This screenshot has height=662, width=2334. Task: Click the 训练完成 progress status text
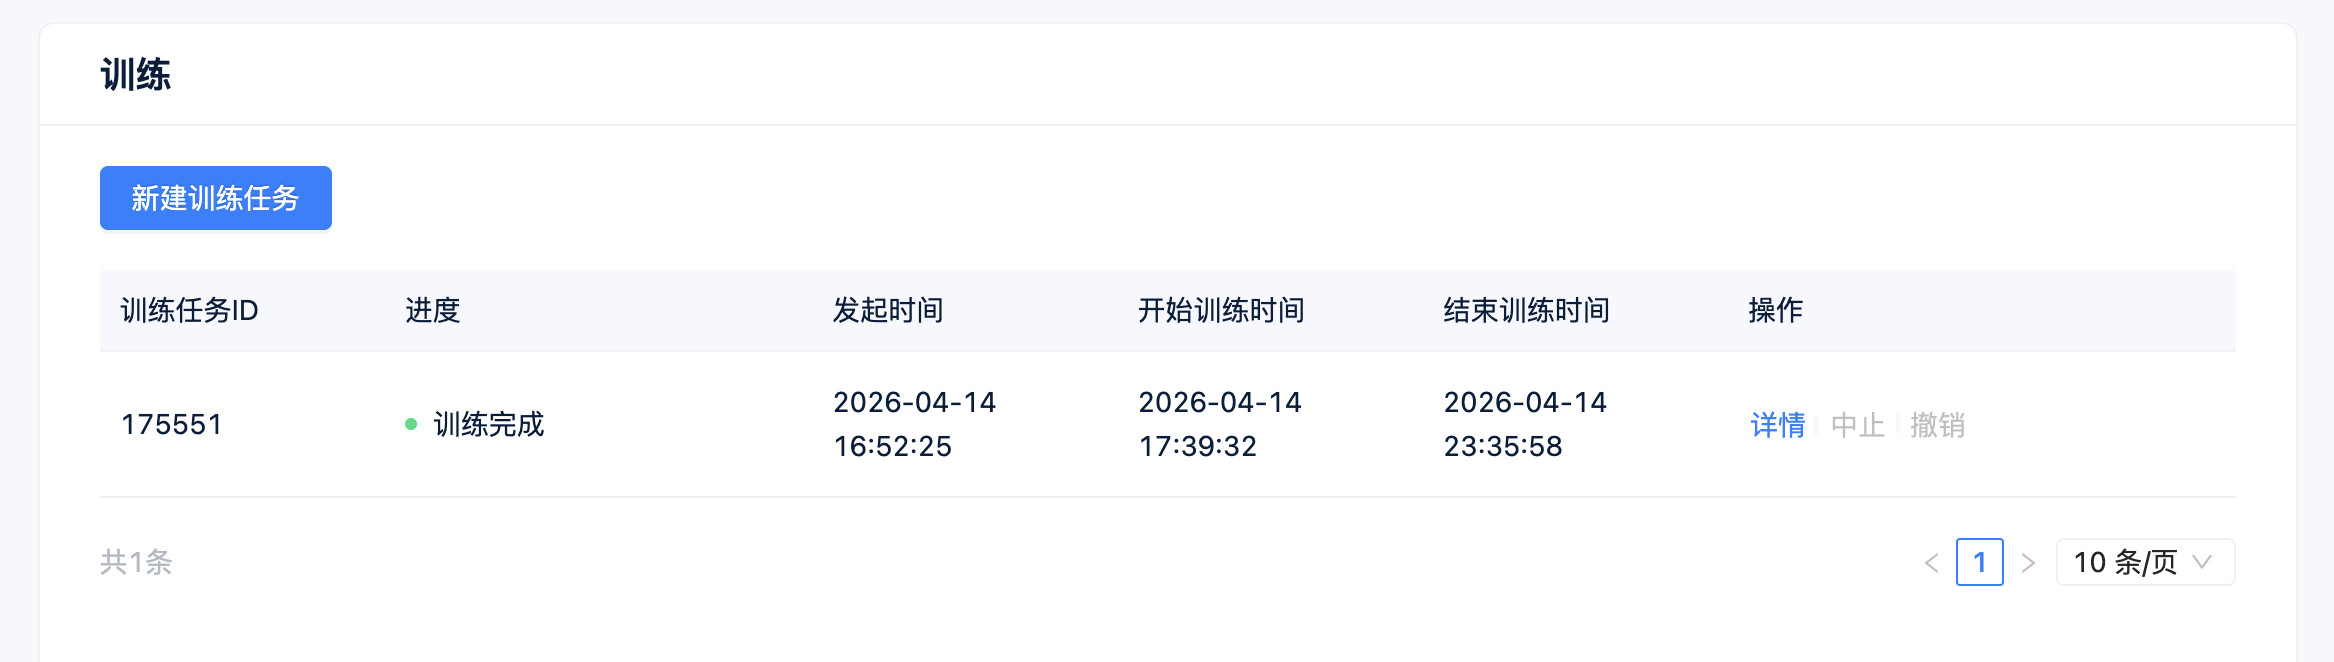point(488,424)
